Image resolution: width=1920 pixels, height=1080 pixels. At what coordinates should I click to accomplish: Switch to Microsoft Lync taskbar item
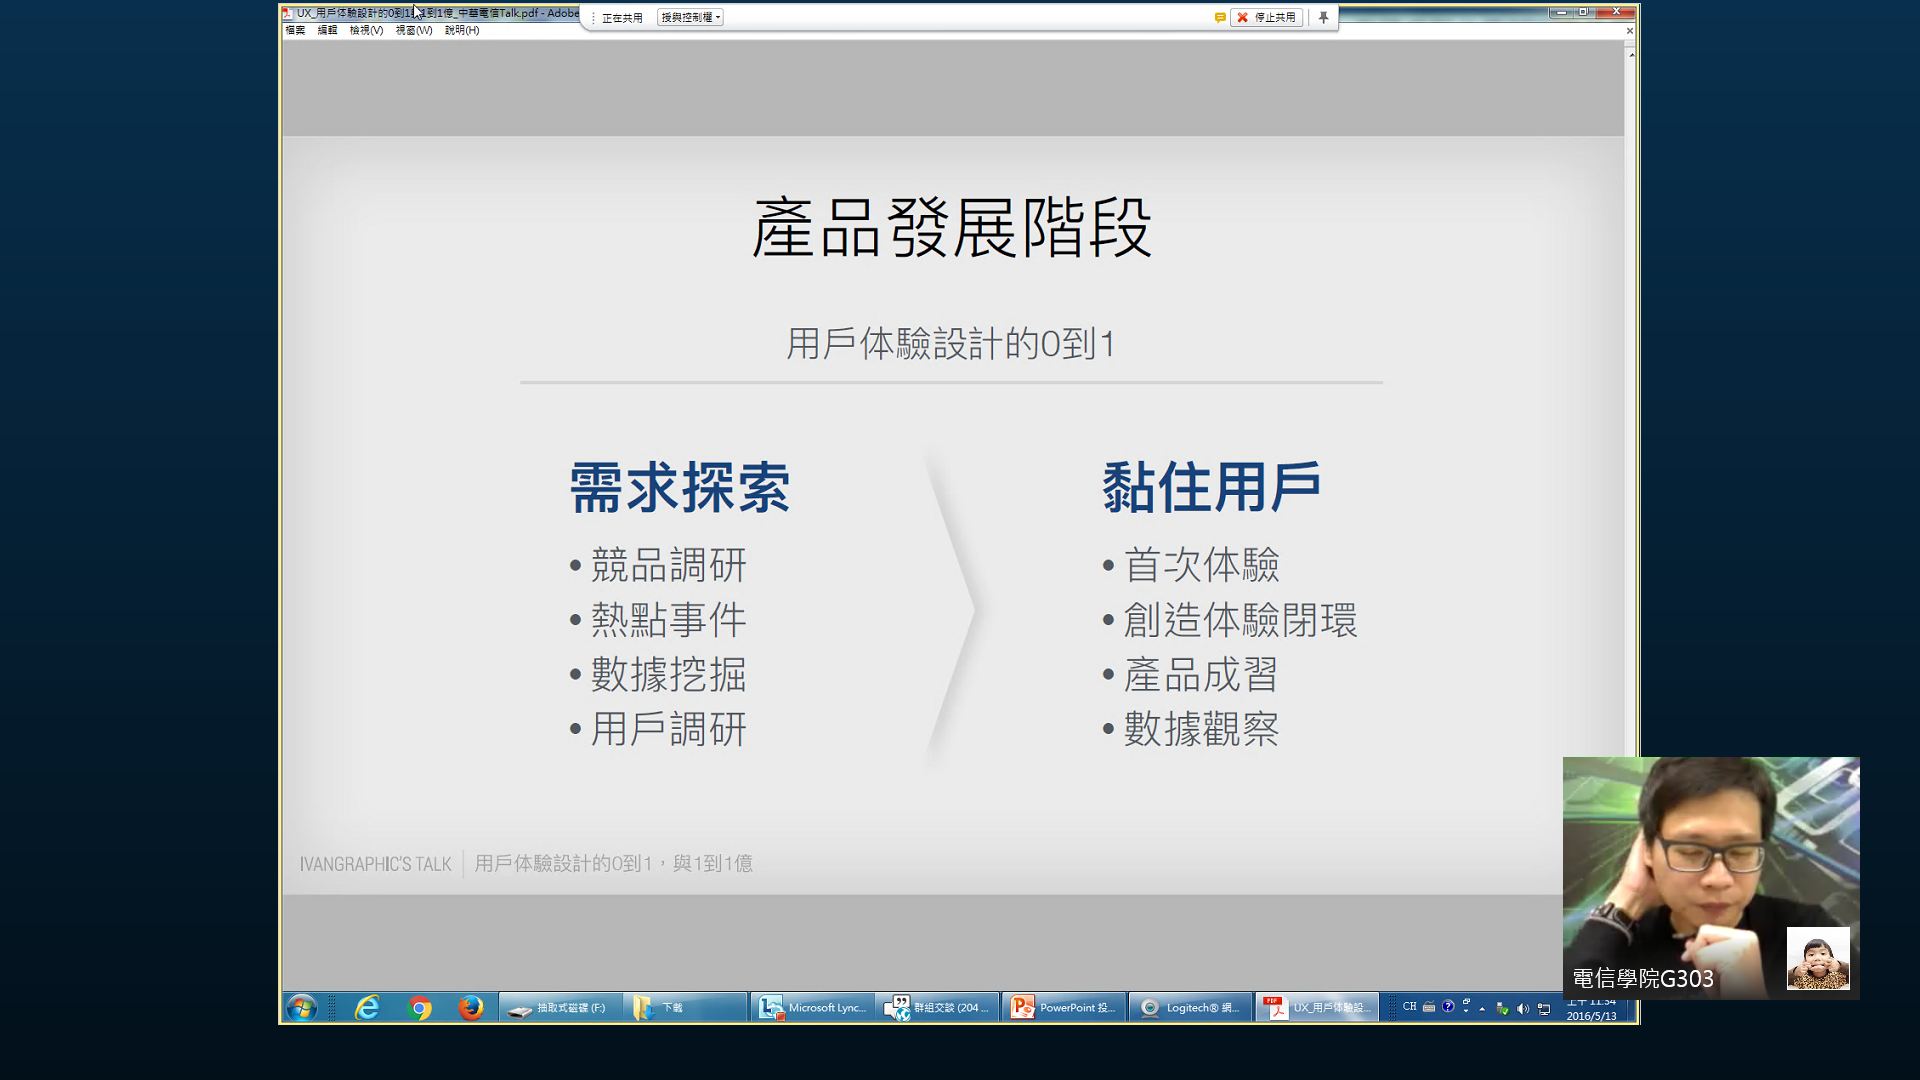[x=812, y=1007]
